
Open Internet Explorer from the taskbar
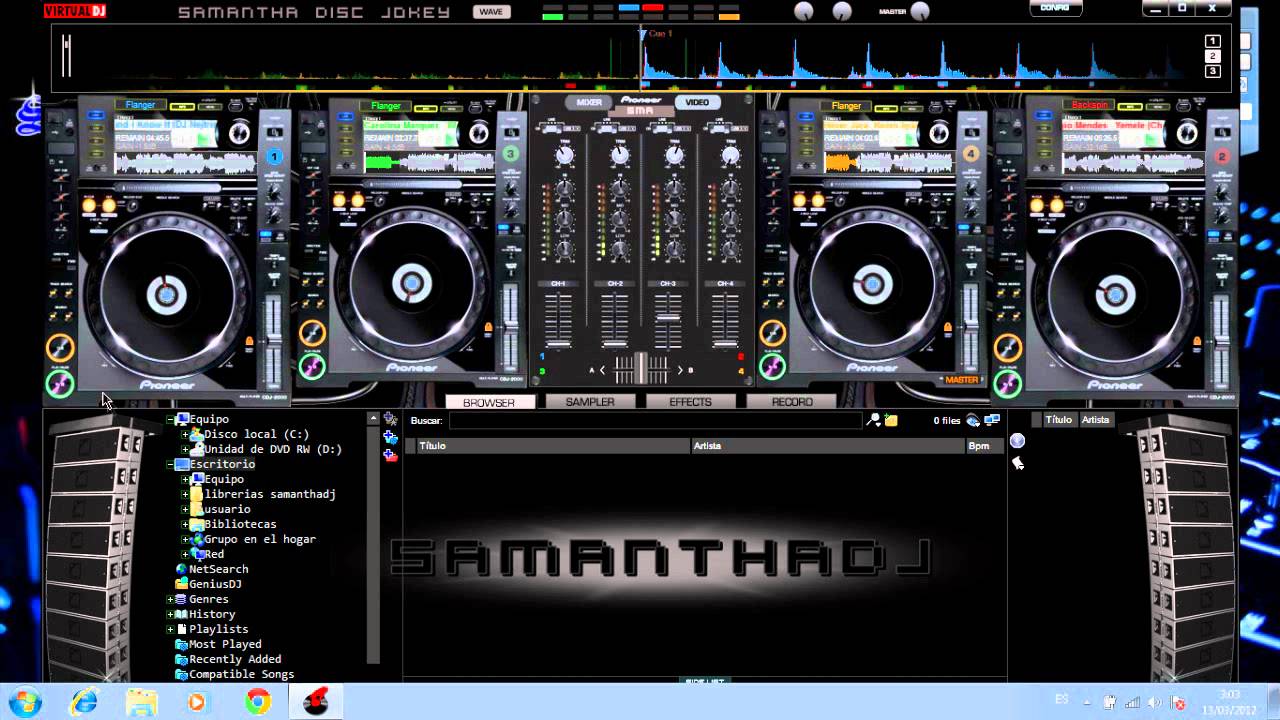tap(85, 702)
